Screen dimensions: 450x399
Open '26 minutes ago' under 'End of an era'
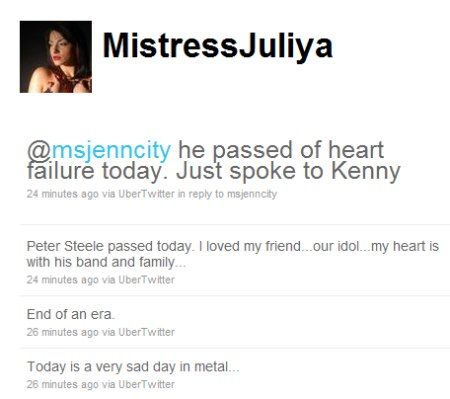click(x=63, y=332)
